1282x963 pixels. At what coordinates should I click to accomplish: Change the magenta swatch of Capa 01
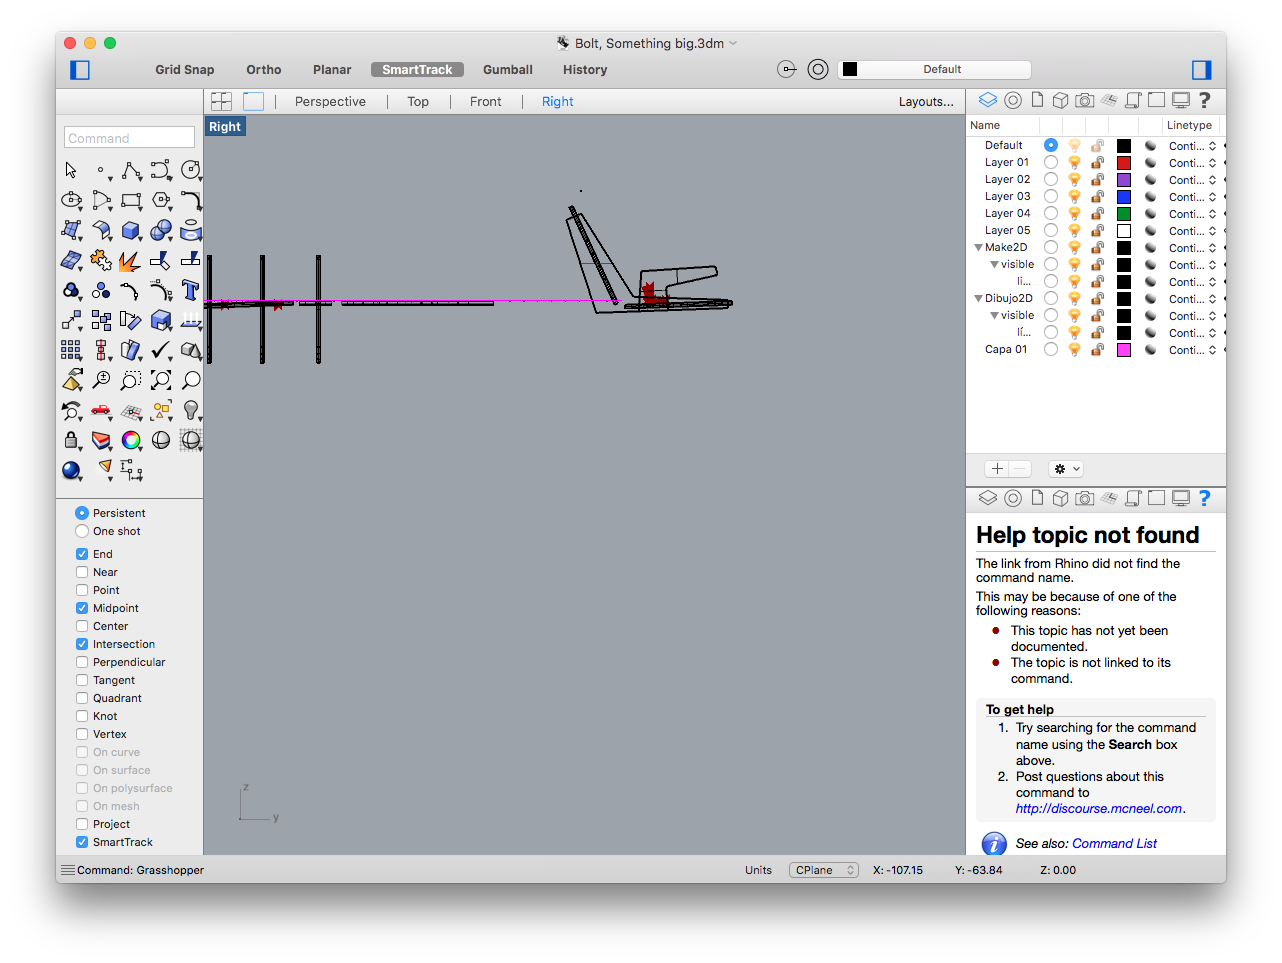1124,349
